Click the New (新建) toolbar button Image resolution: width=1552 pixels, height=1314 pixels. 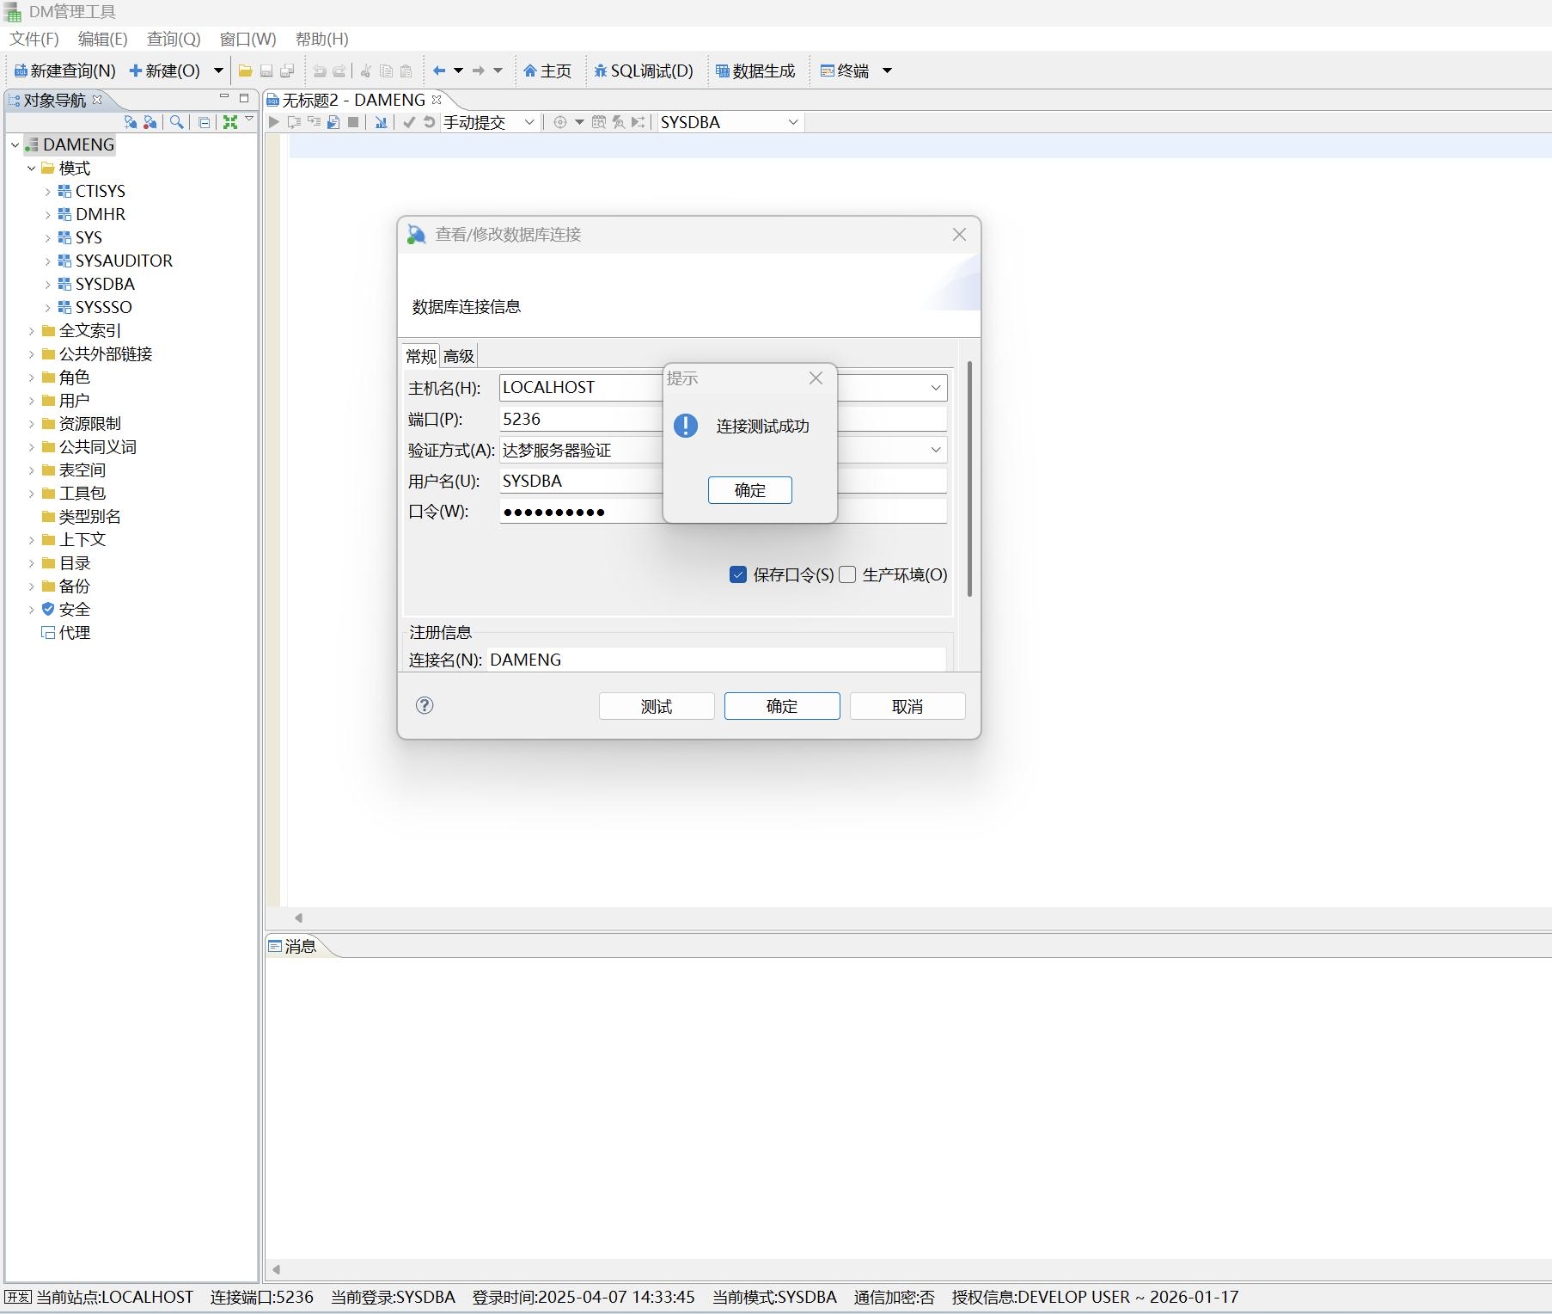[165, 71]
